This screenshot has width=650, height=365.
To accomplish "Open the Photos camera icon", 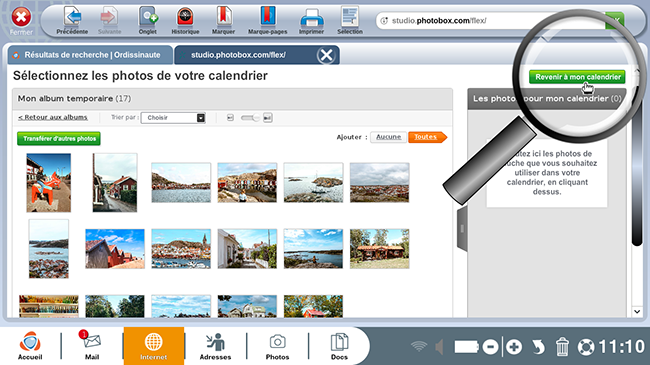I will tap(277, 346).
